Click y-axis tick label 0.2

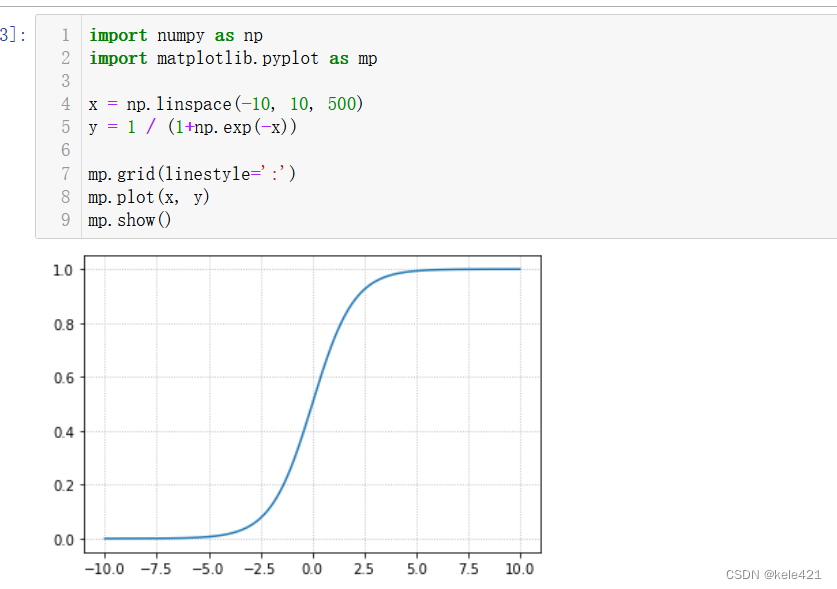63,486
